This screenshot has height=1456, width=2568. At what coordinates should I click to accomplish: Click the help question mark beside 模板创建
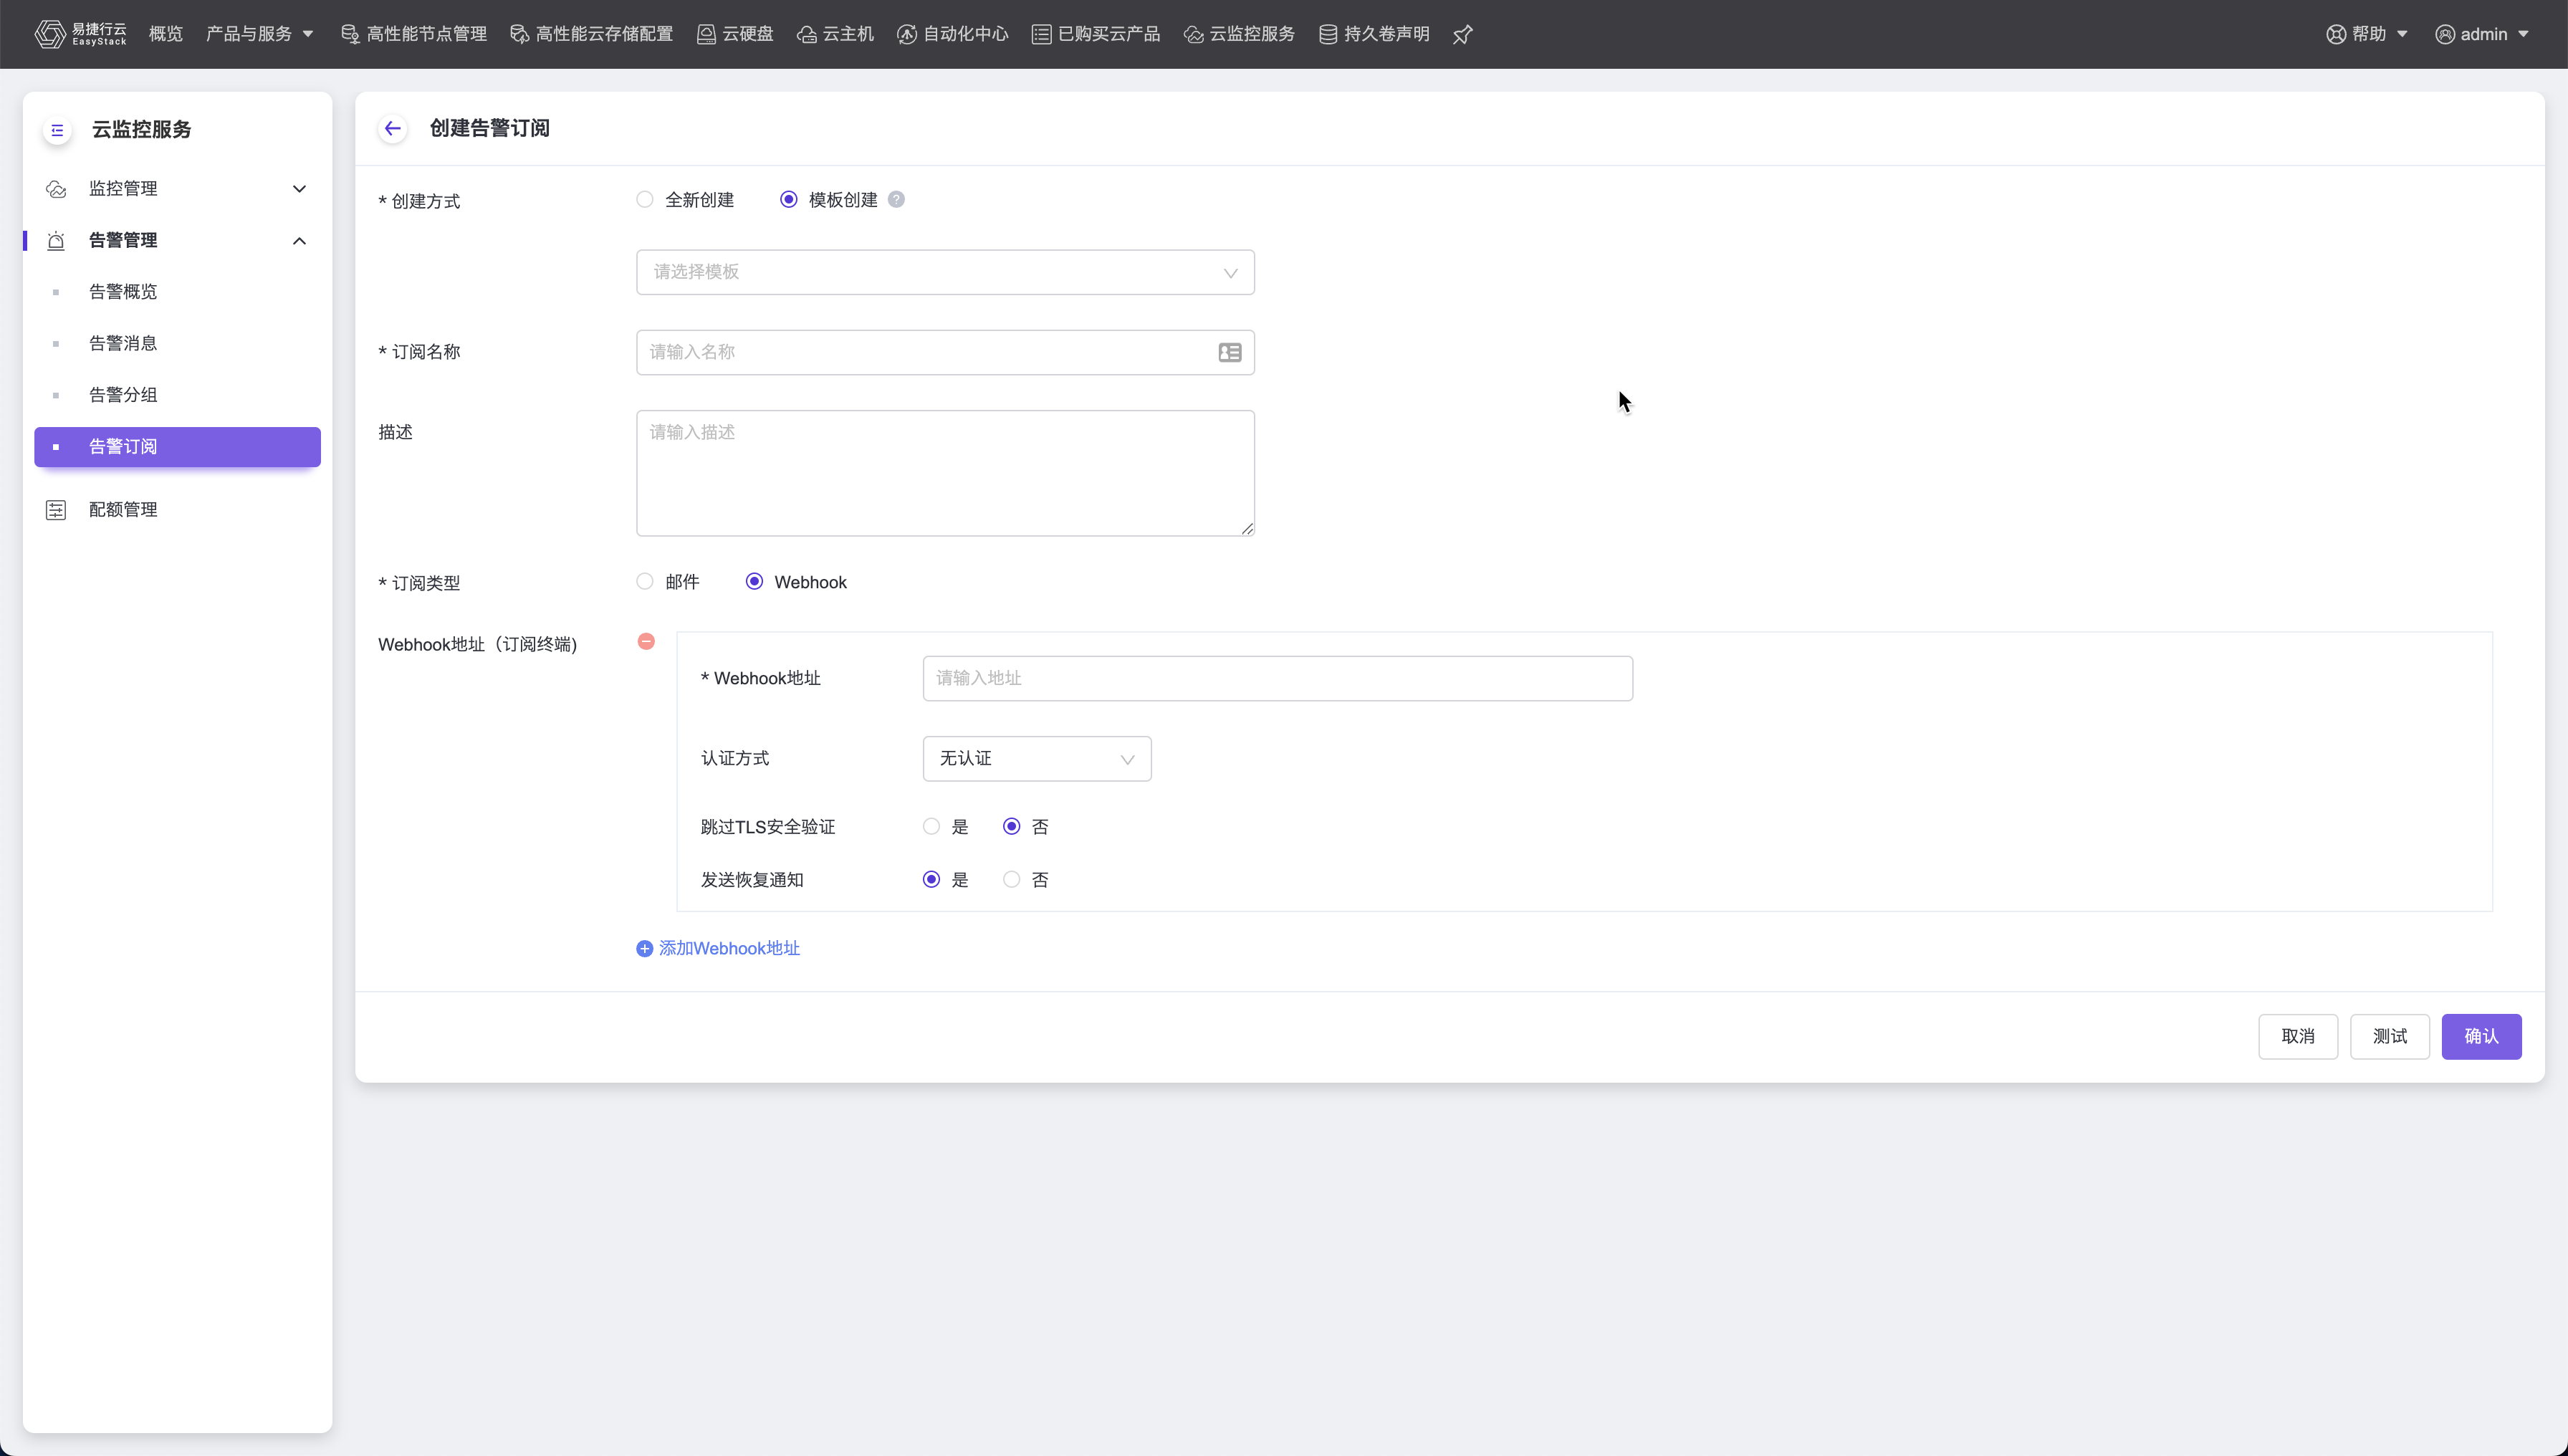pos(896,199)
